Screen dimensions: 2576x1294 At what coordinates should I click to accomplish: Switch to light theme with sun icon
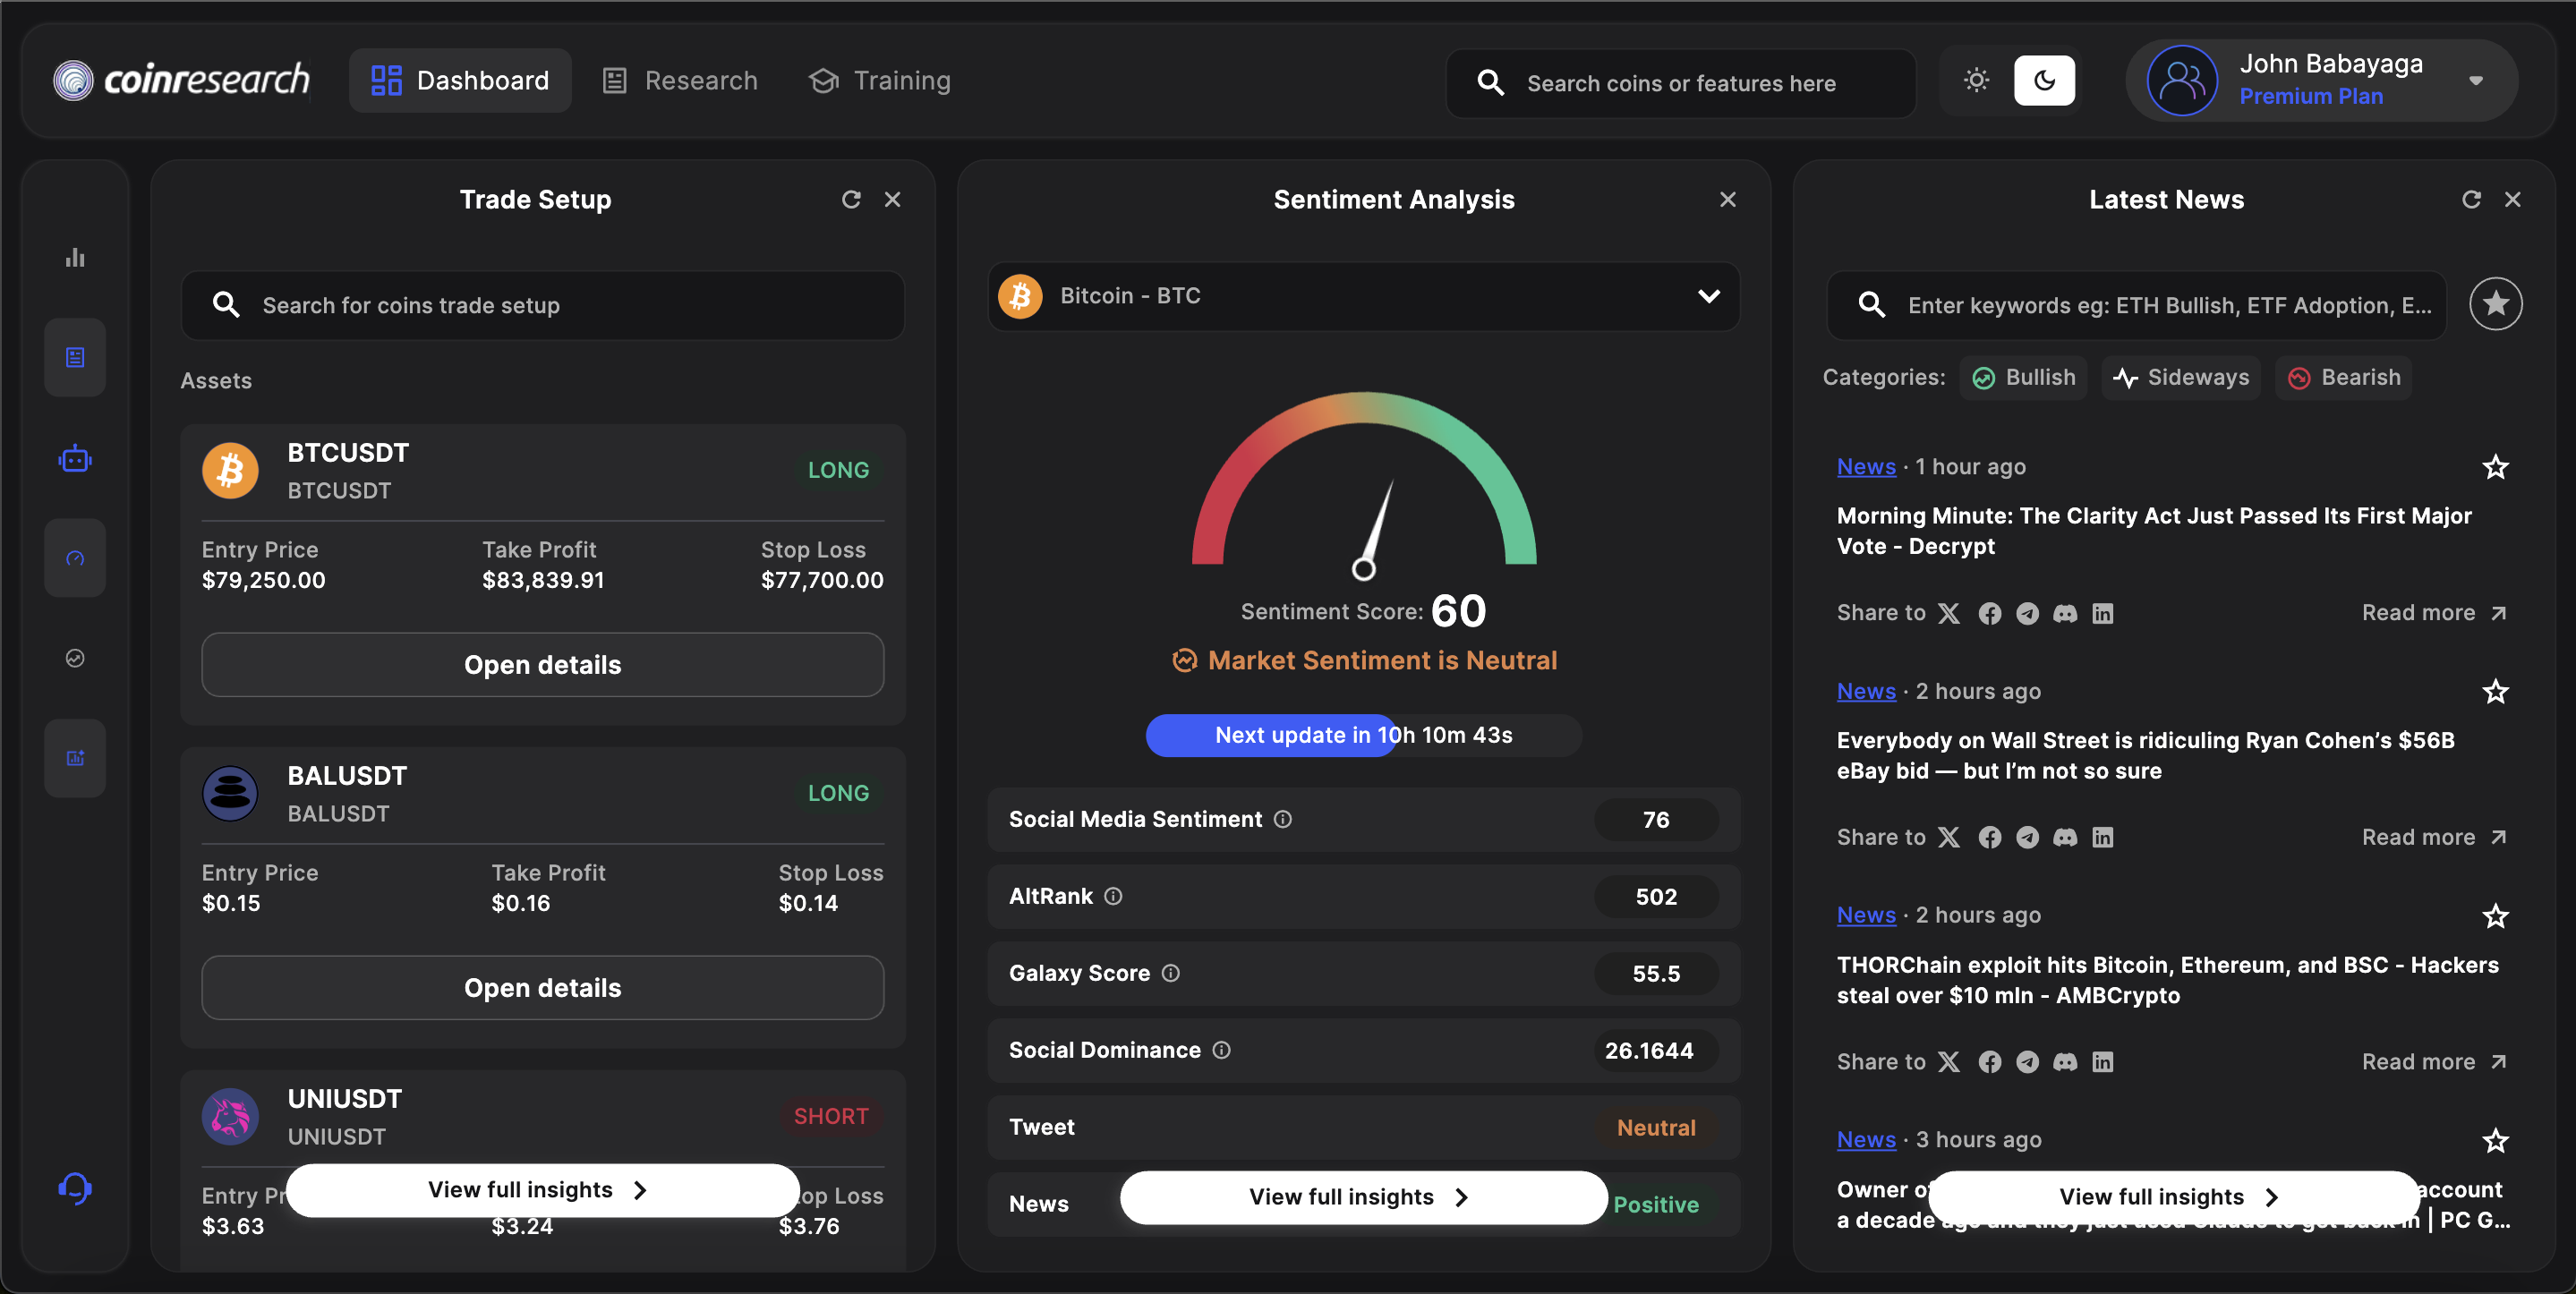tap(1976, 80)
